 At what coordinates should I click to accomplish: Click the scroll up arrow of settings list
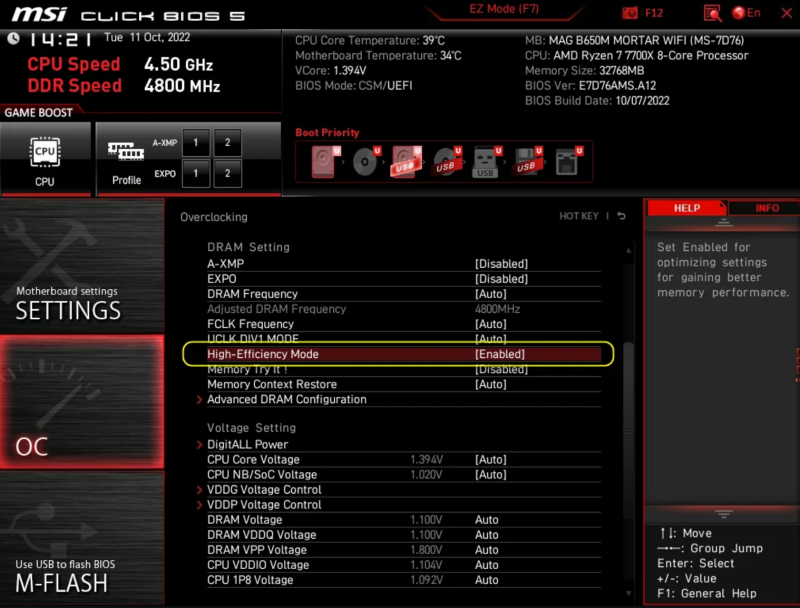[629, 250]
